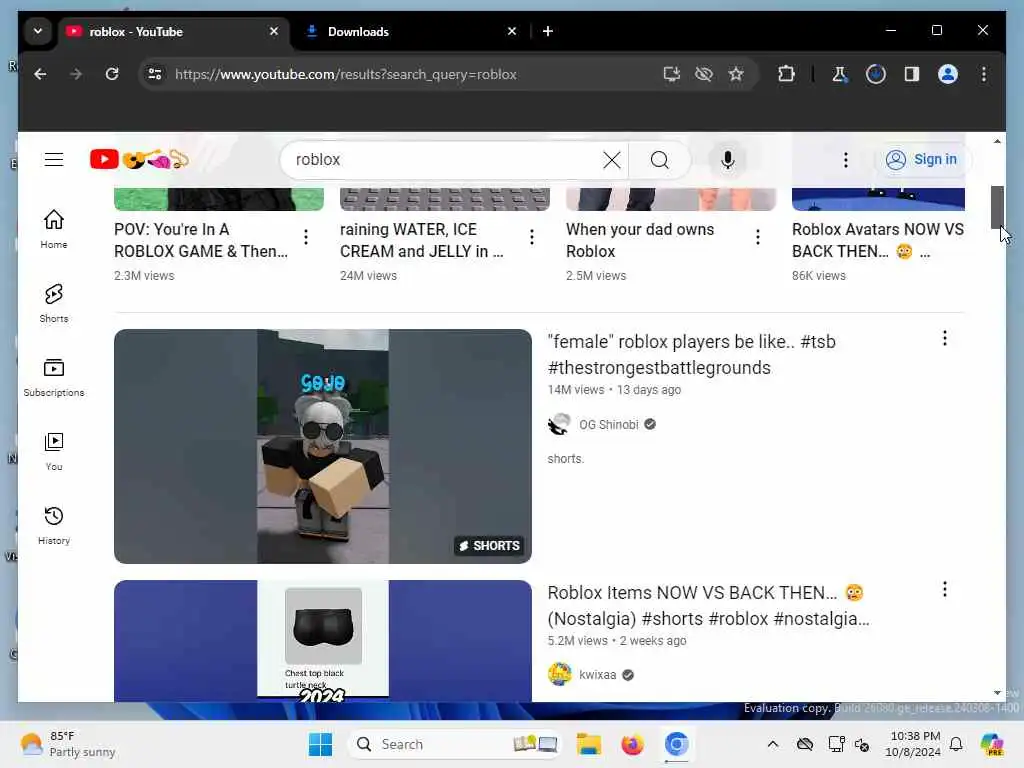Close the Downloads tab

(512, 31)
